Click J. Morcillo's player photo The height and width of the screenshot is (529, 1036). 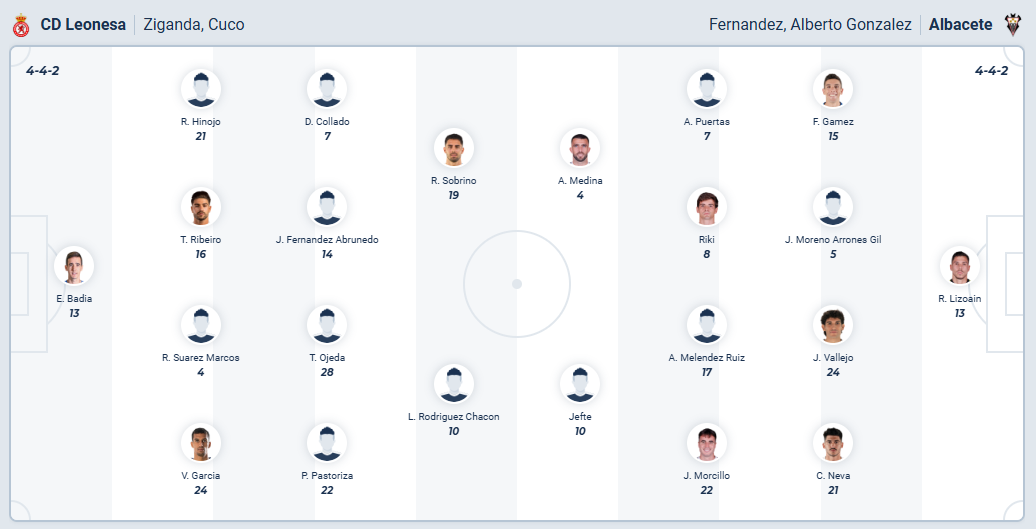point(707,443)
